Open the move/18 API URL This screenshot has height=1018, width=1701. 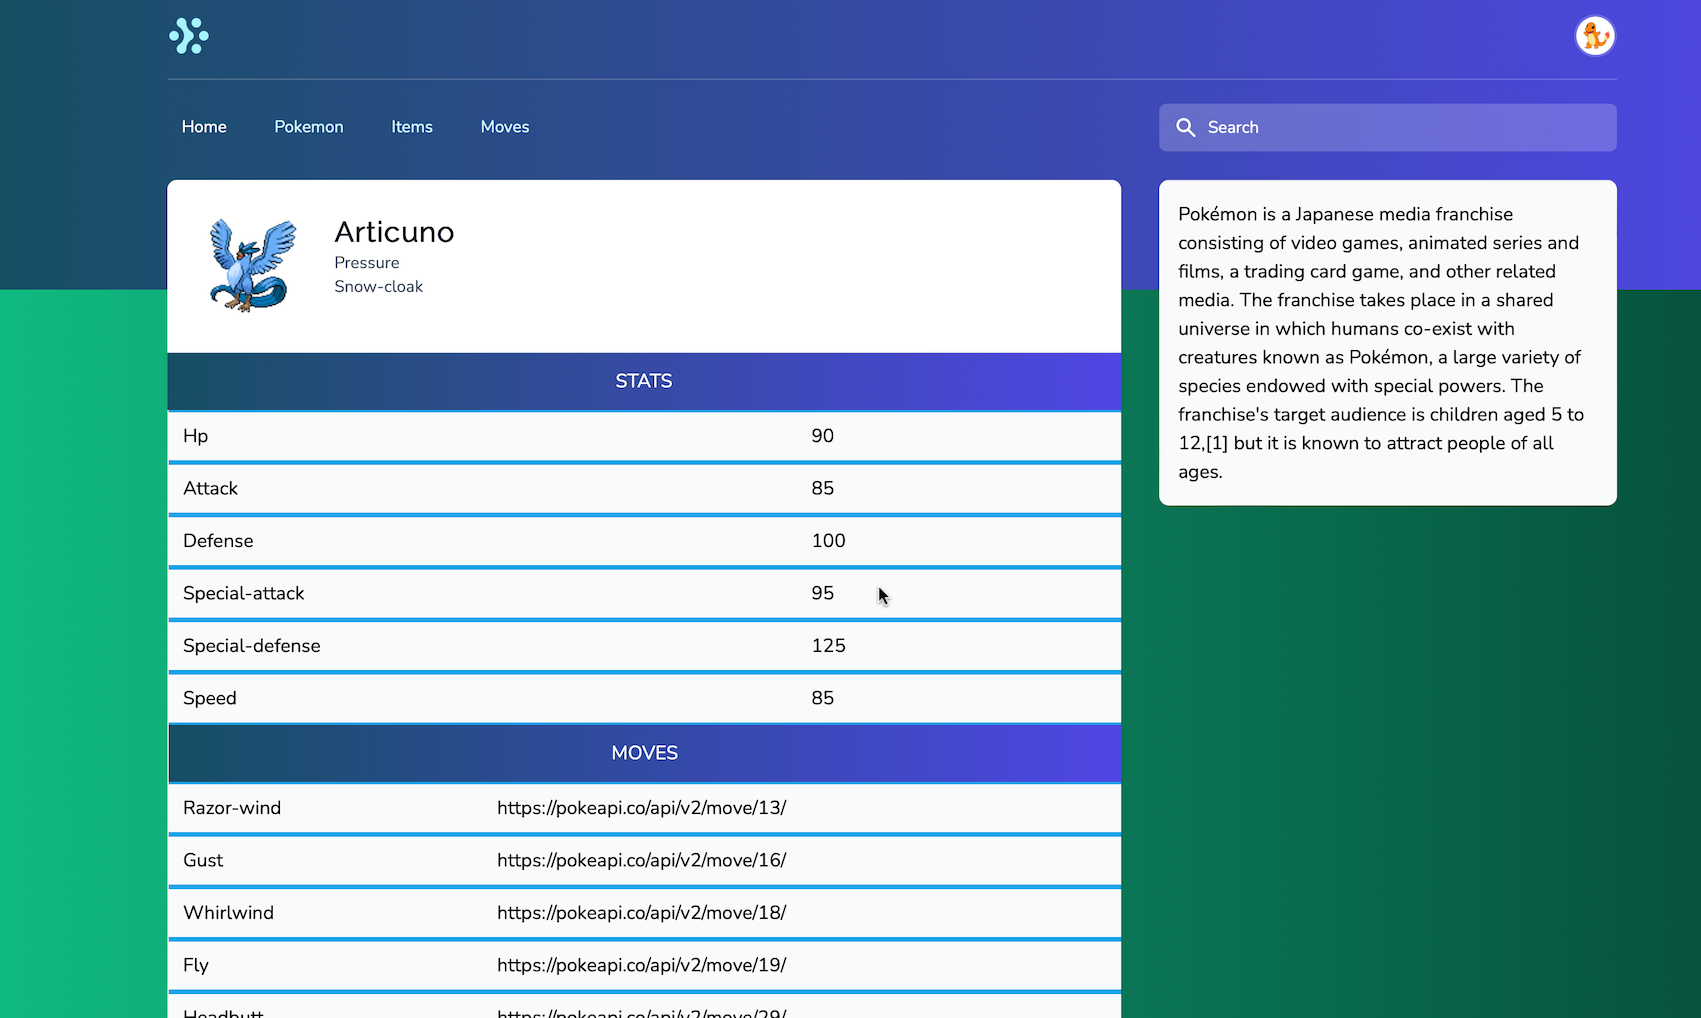point(642,913)
